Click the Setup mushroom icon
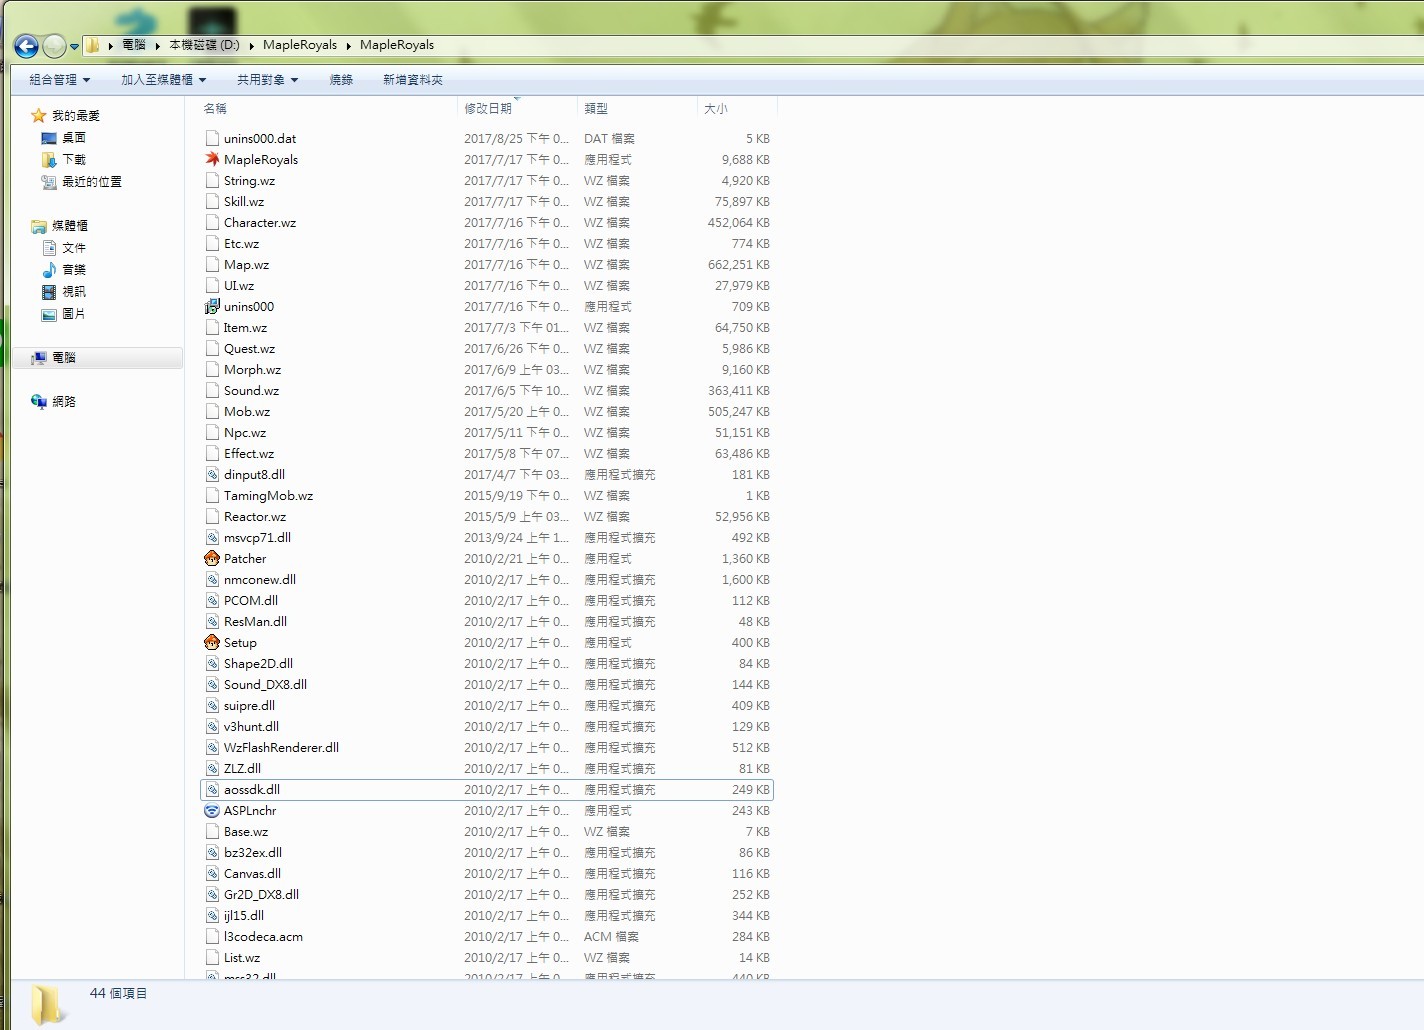This screenshot has width=1424, height=1030. click(x=212, y=642)
